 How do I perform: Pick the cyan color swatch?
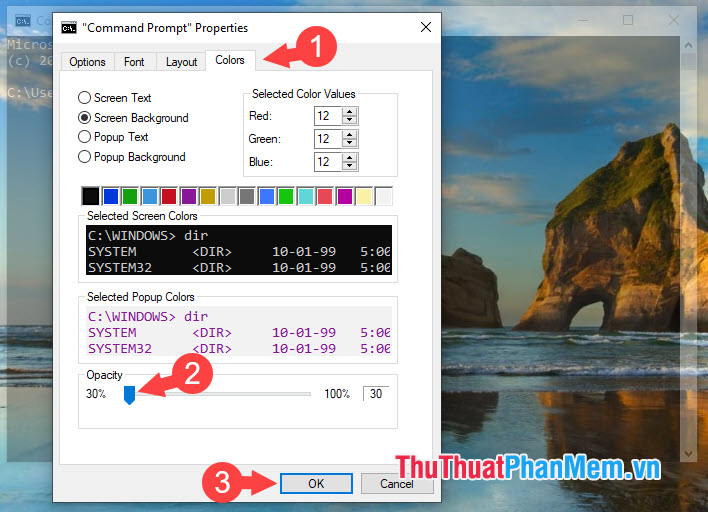306,196
